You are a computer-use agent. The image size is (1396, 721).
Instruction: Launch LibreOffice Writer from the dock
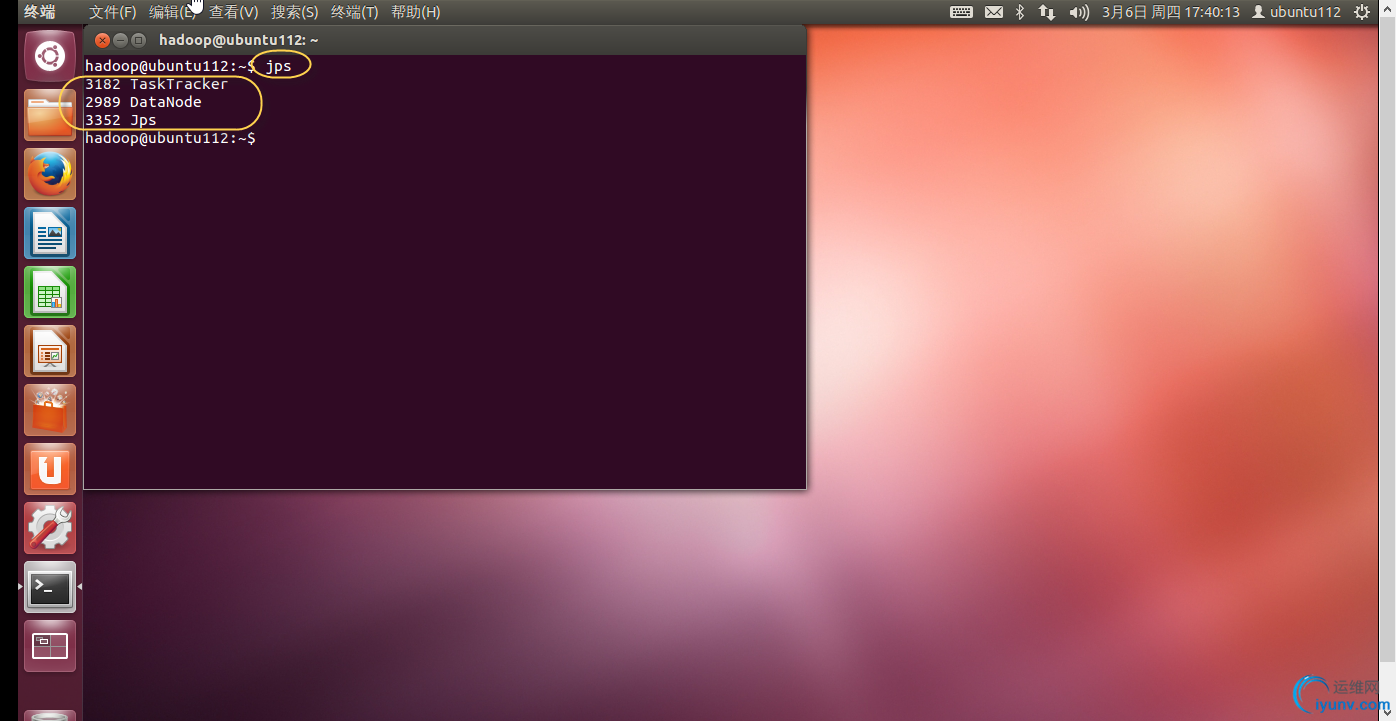(49, 233)
